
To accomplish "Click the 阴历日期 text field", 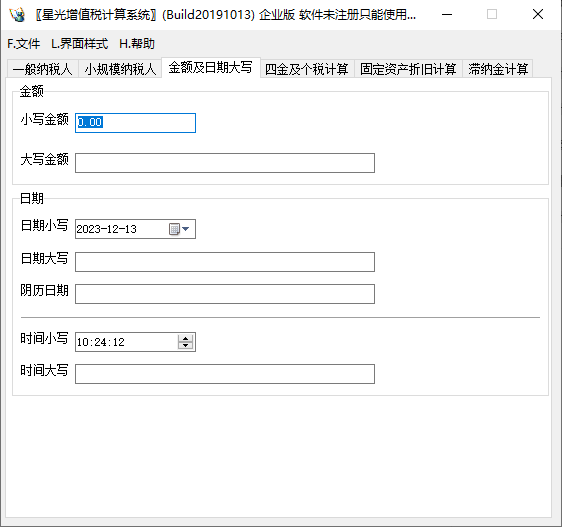I will click(x=225, y=294).
